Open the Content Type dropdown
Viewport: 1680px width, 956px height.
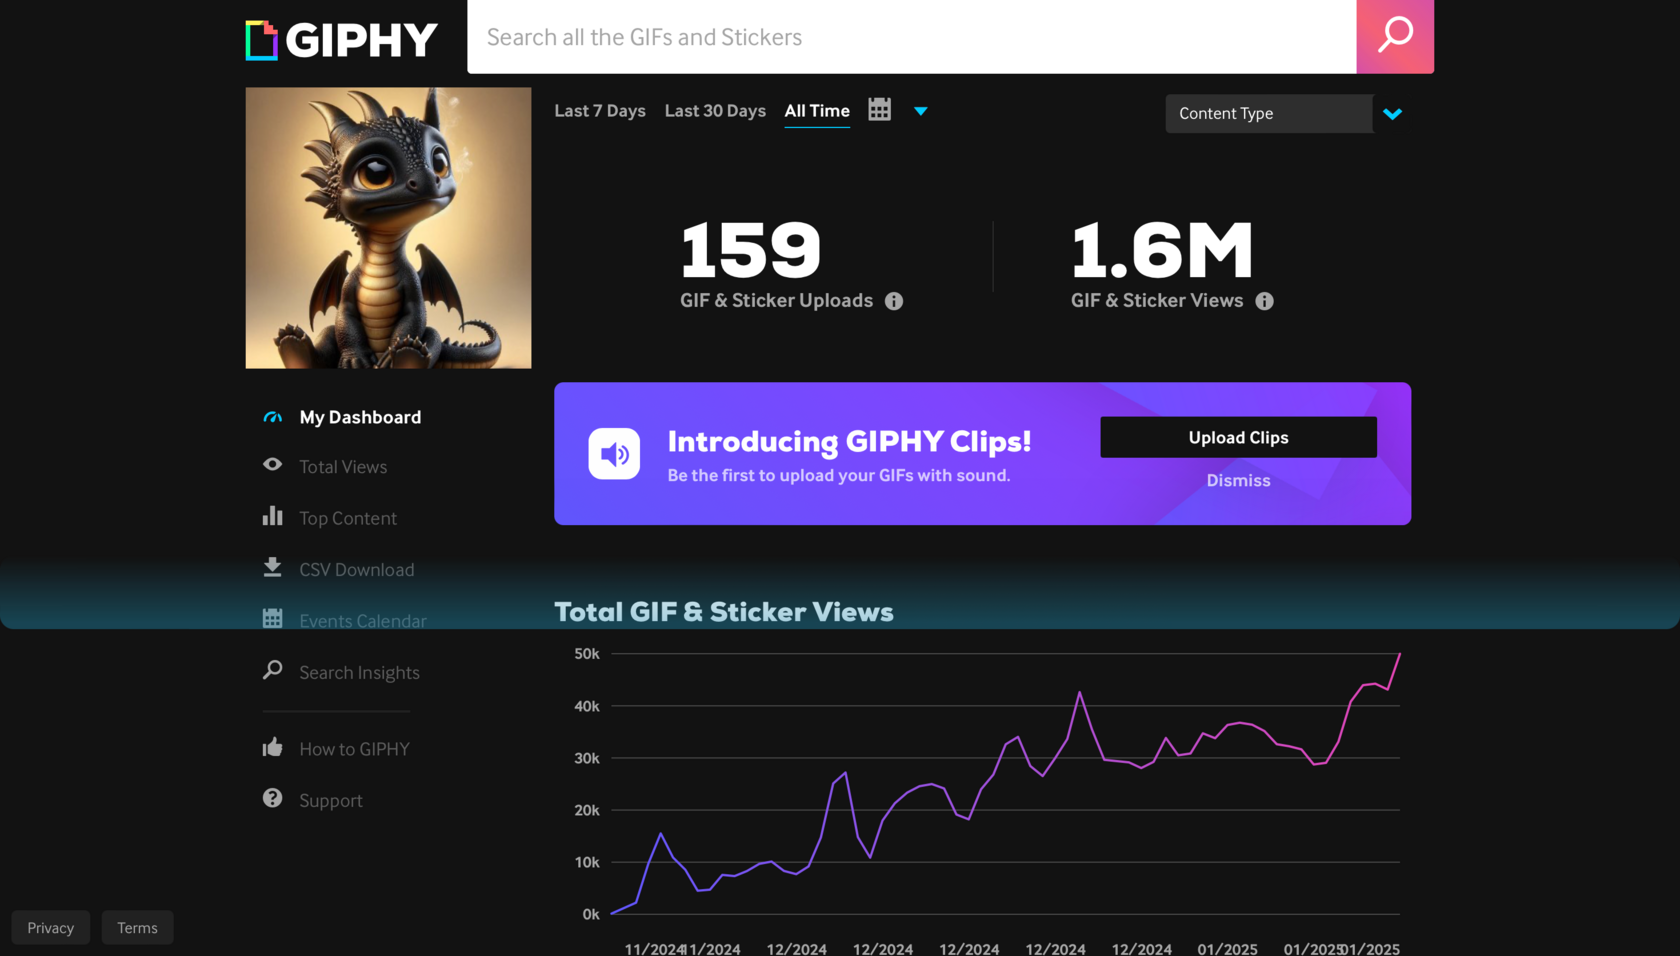[1269, 114]
